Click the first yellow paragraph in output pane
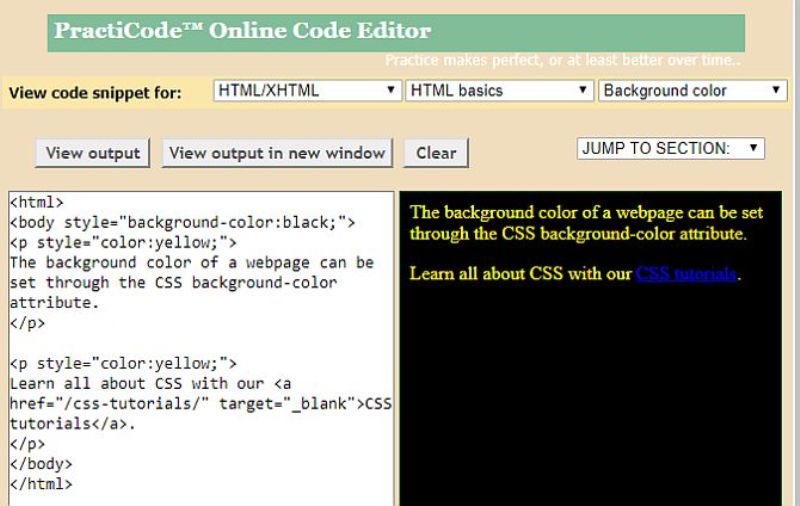 tap(586, 223)
